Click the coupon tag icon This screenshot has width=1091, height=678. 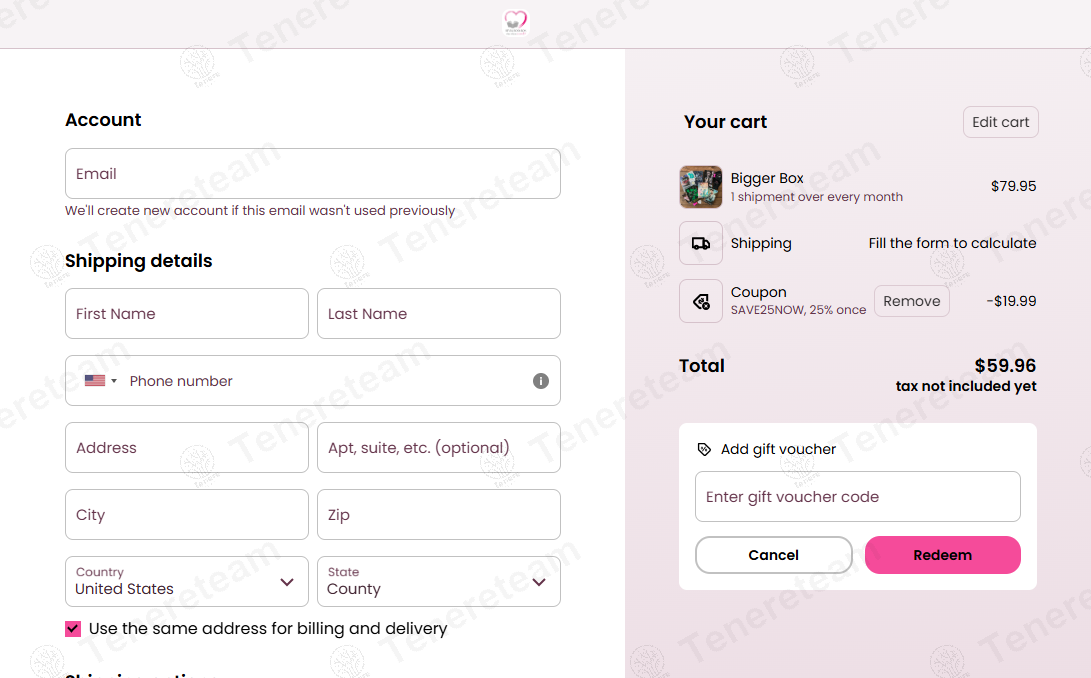click(x=701, y=301)
